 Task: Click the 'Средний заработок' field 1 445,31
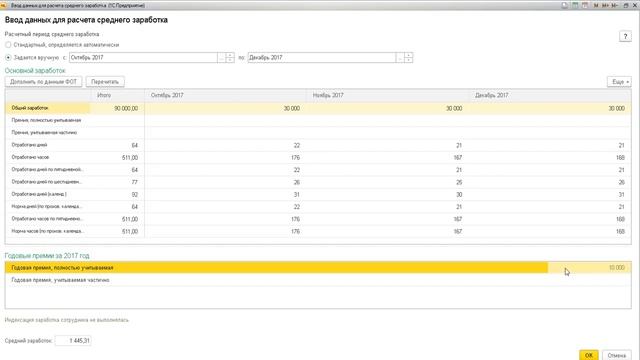(x=73, y=340)
